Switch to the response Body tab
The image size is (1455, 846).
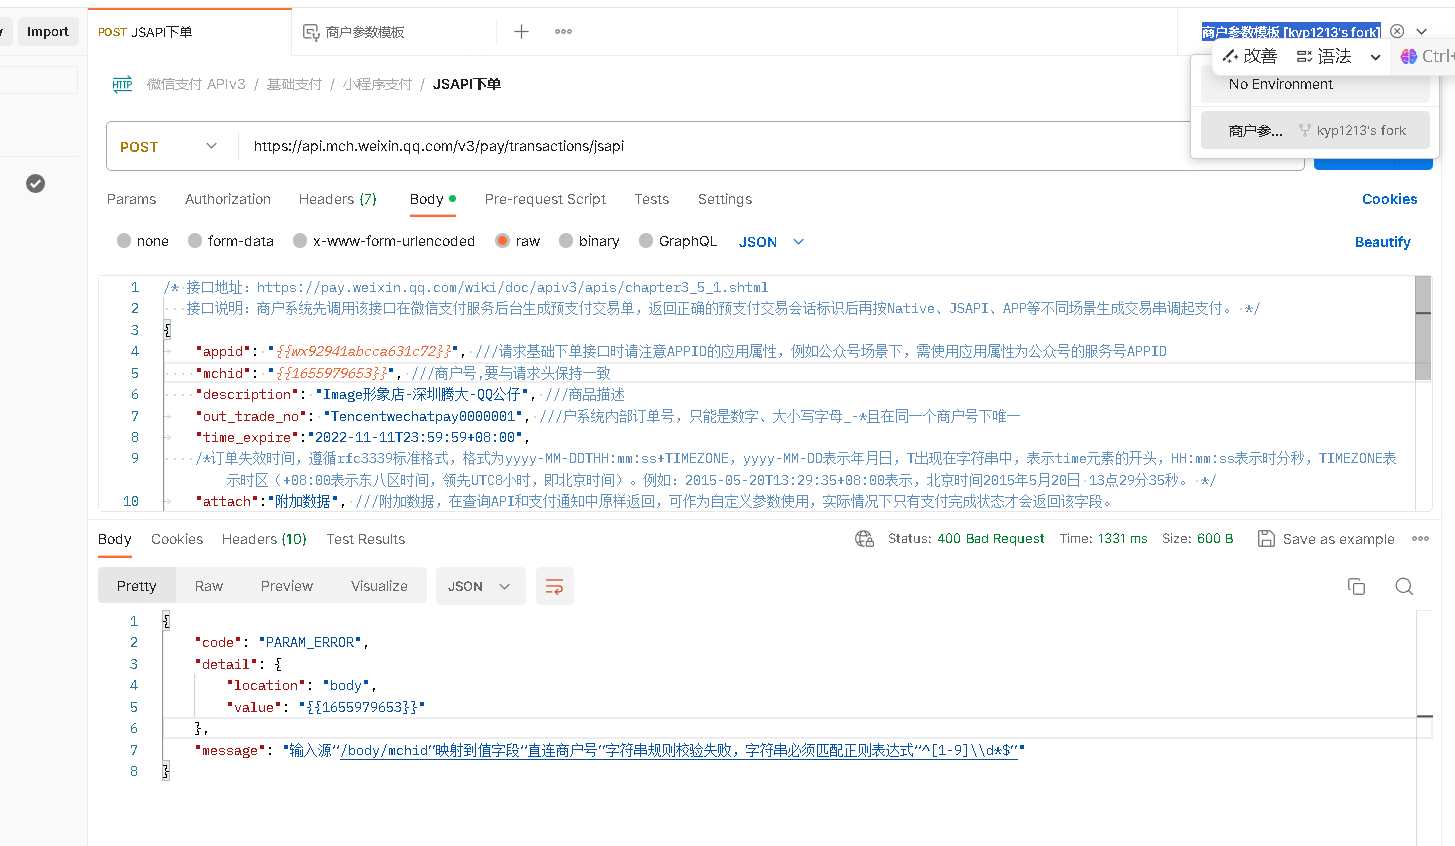click(114, 539)
